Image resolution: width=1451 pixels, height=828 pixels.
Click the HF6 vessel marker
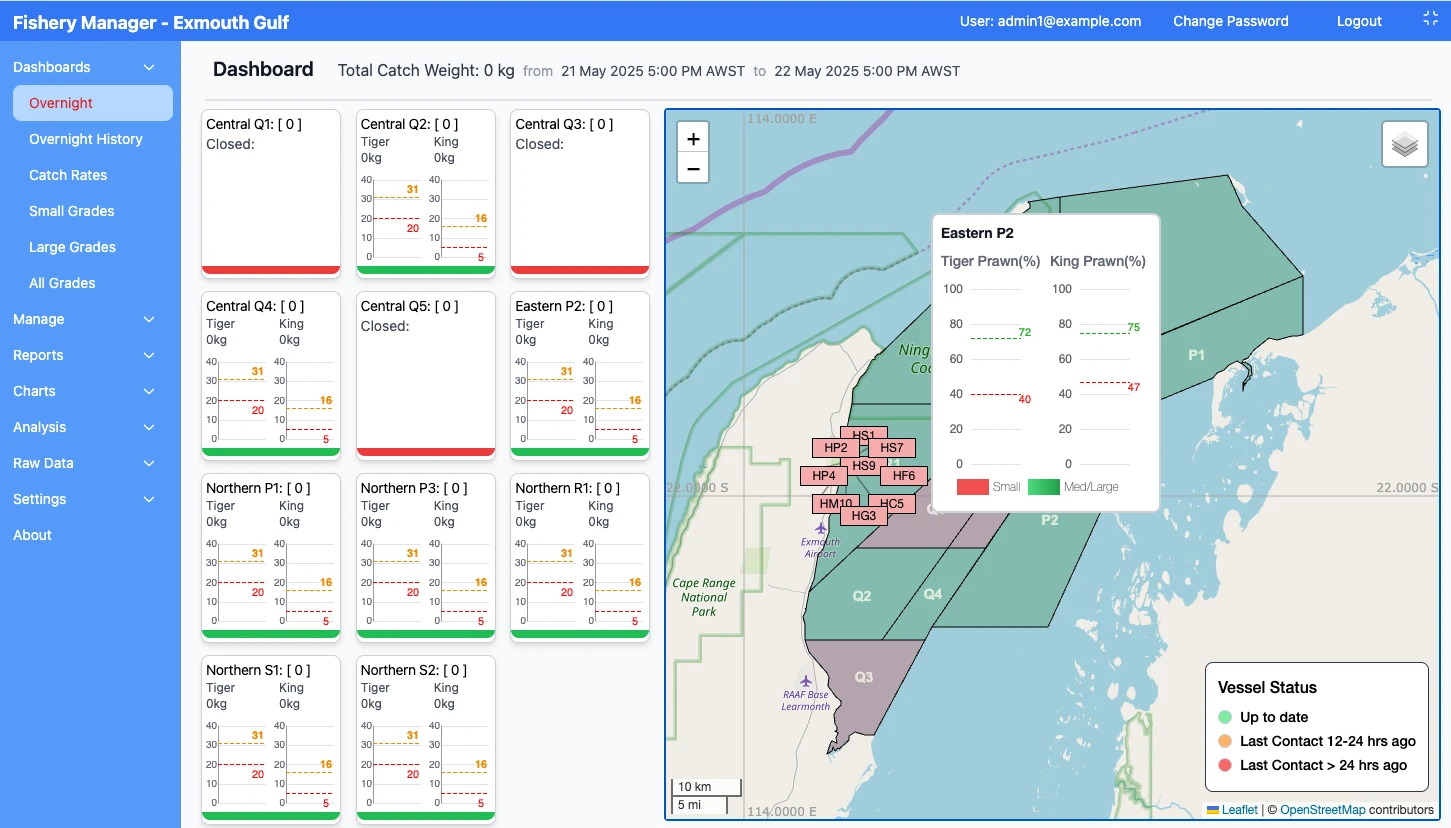[x=905, y=476]
